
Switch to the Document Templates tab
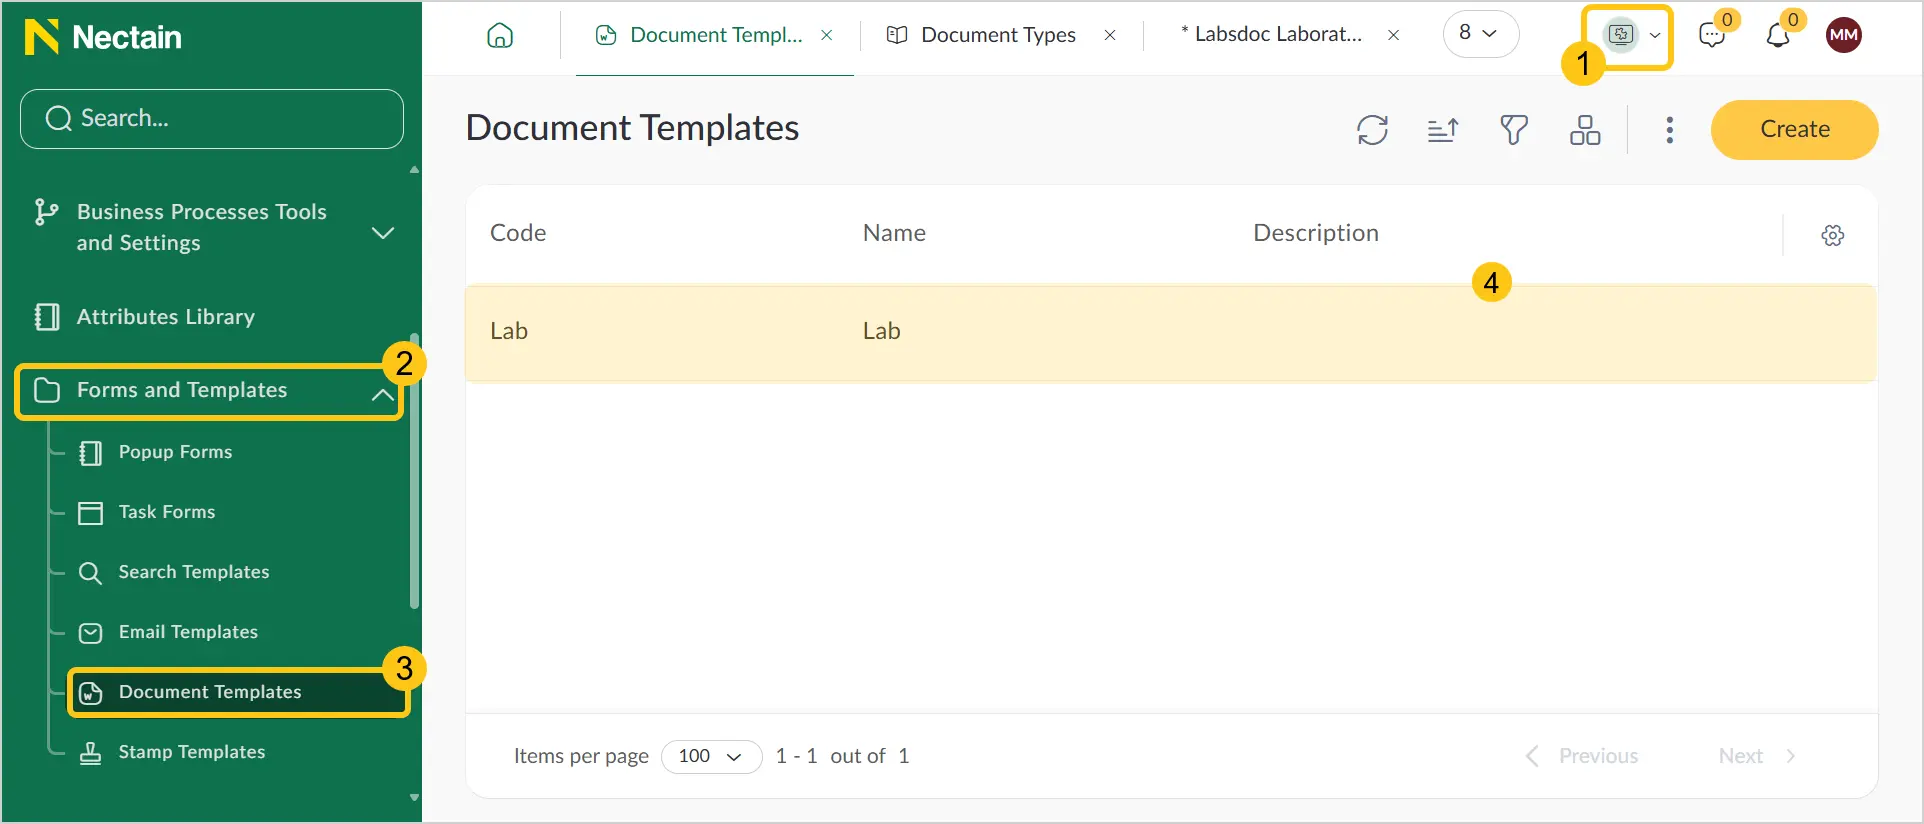point(716,35)
